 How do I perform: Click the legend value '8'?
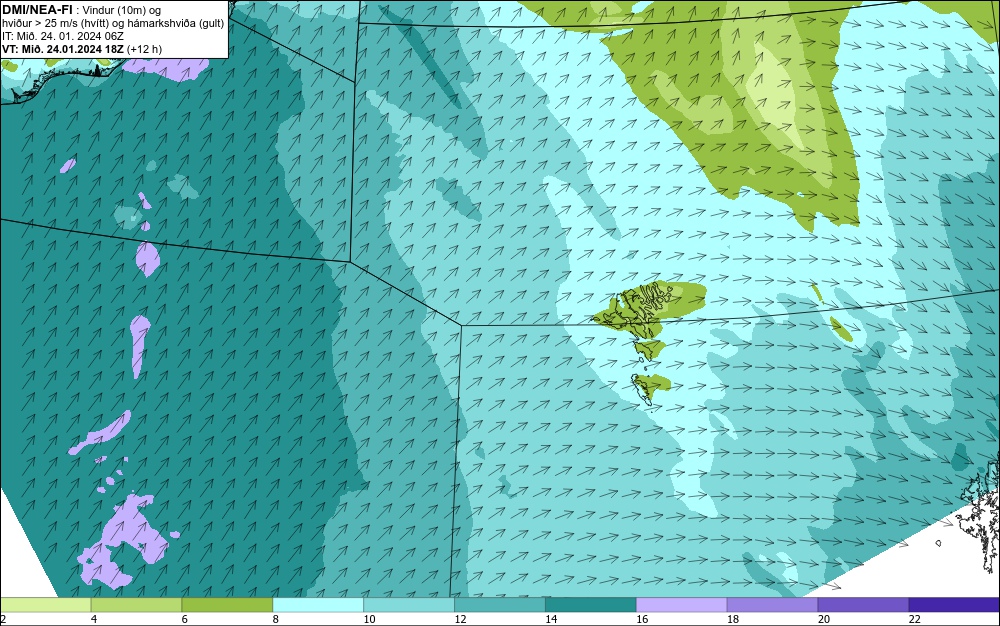[276, 619]
